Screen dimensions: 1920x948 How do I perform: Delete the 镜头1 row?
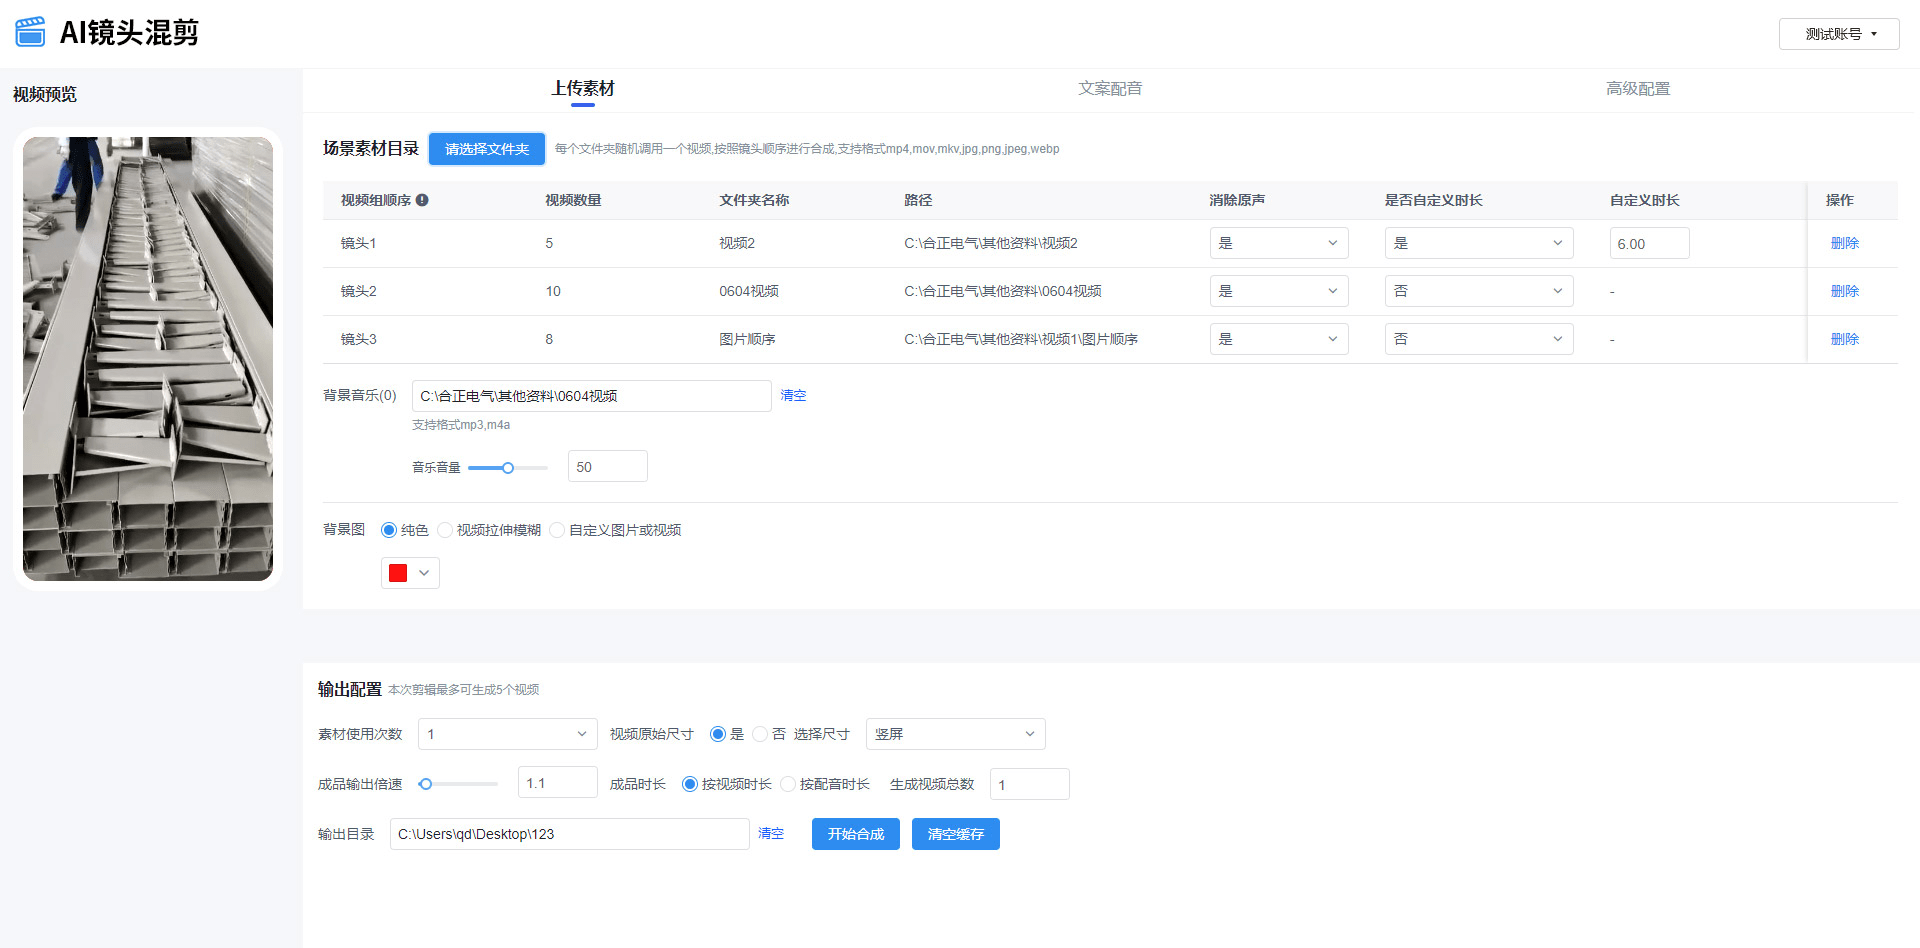(x=1845, y=243)
